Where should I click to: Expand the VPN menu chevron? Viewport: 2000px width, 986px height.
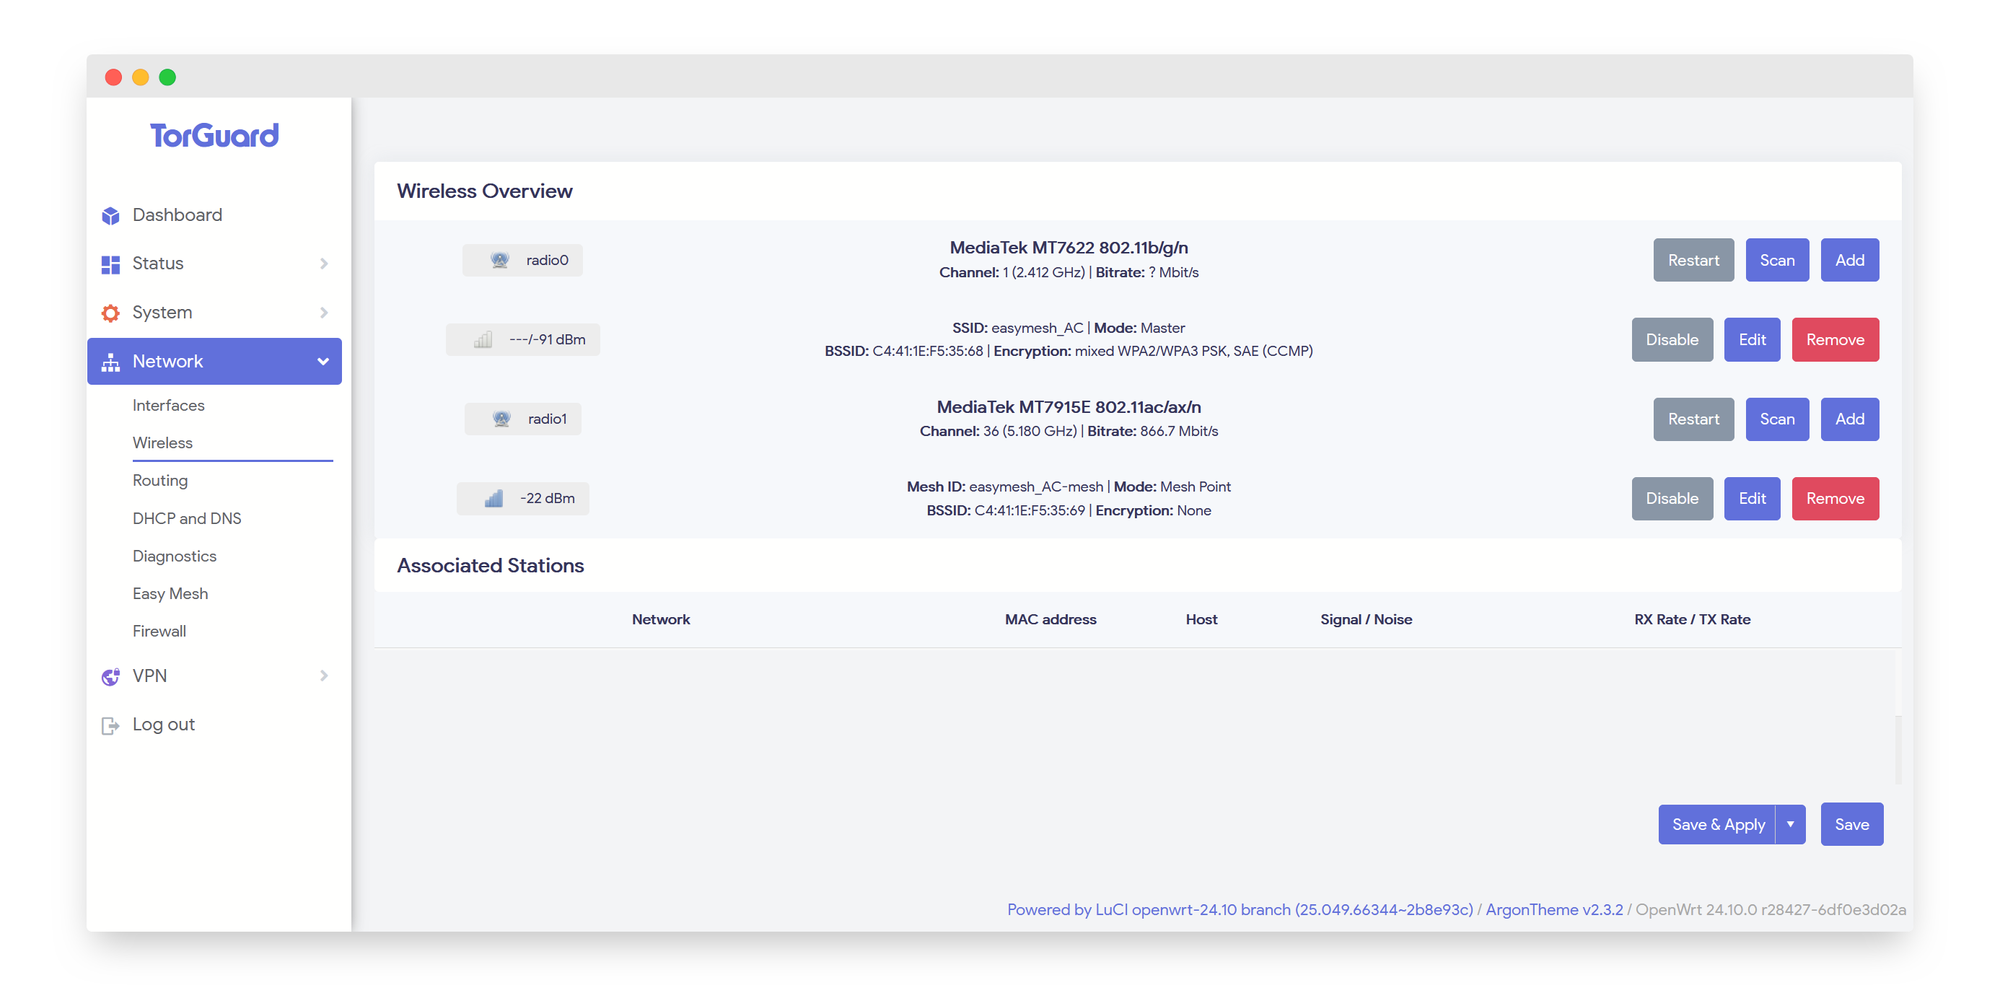point(324,676)
